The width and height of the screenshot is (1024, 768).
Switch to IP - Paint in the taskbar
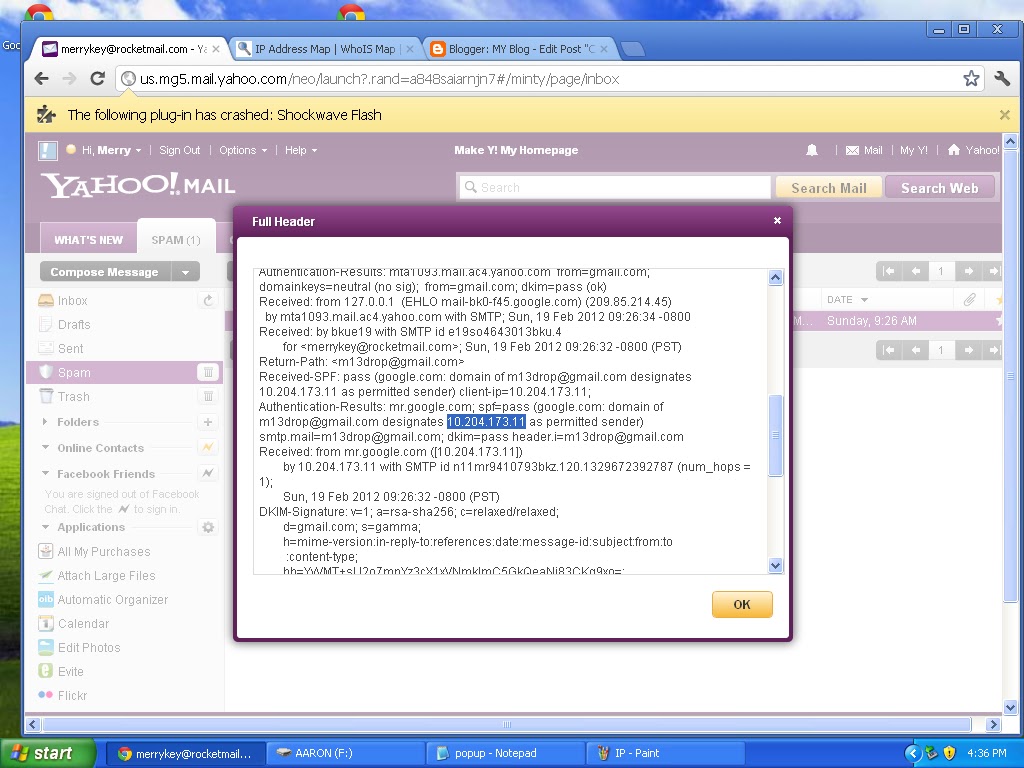pos(665,753)
